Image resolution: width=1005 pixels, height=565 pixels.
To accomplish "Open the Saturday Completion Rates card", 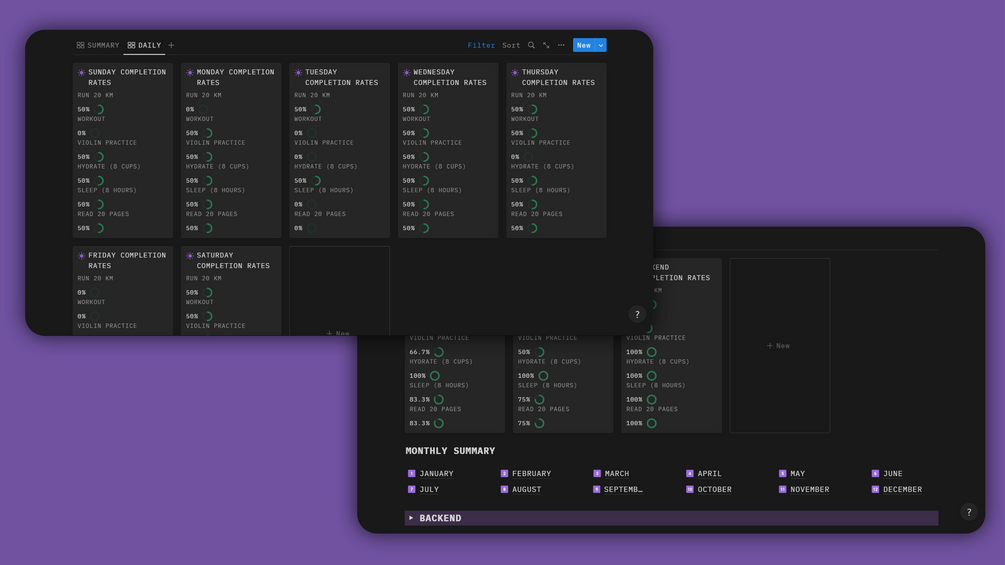I will [231, 290].
